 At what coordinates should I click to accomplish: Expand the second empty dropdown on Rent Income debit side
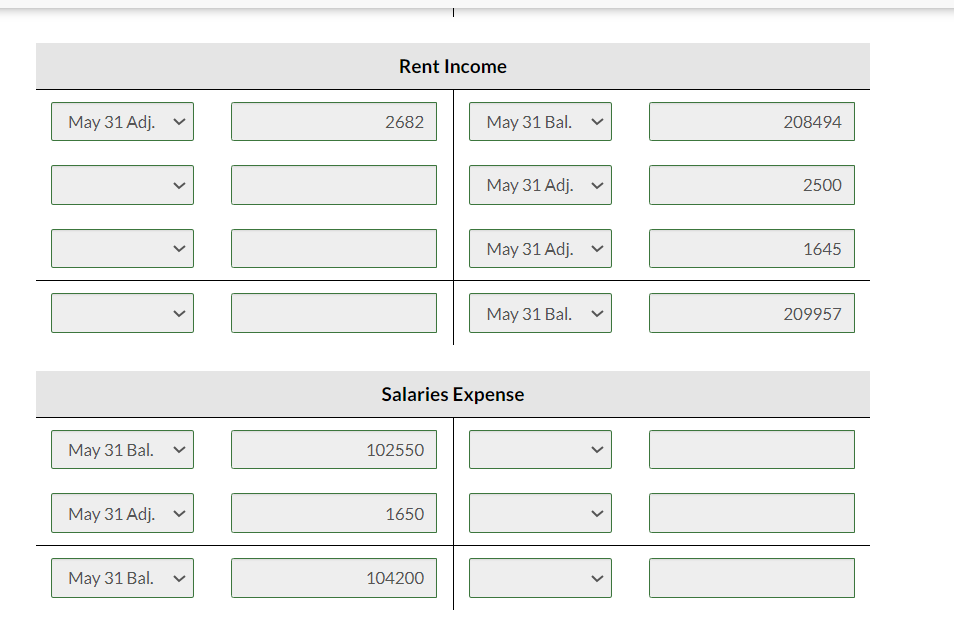[x=122, y=185]
